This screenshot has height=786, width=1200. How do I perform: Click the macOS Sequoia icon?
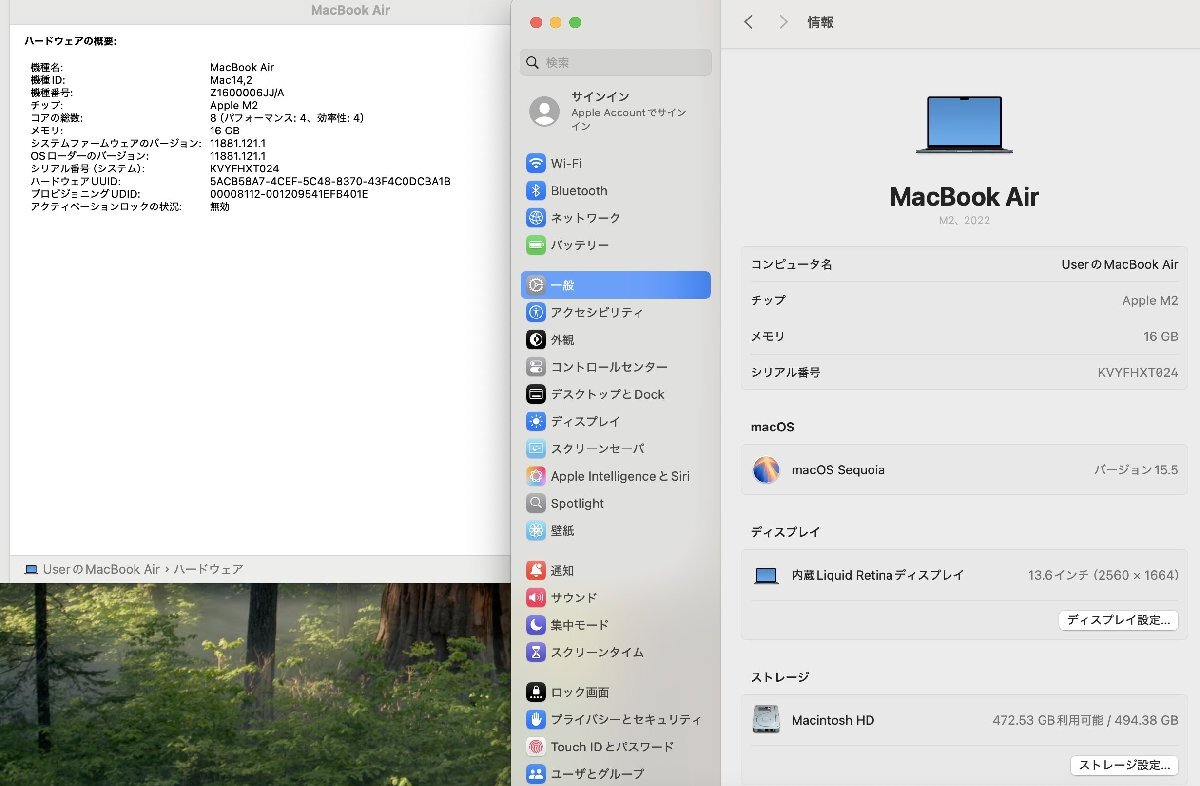(x=766, y=470)
